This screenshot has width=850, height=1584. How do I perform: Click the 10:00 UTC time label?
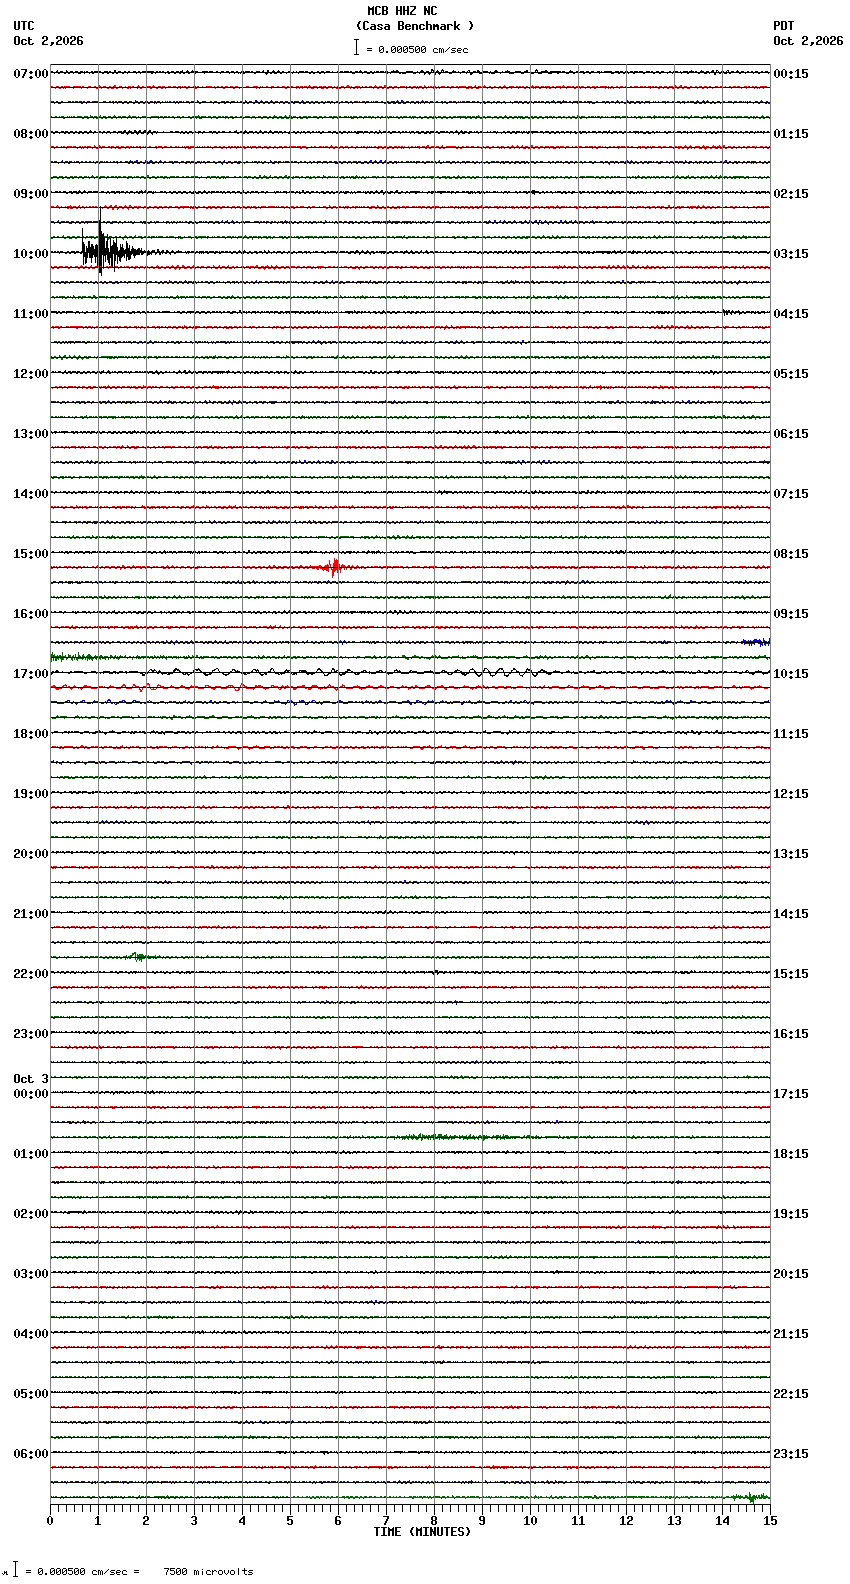point(31,254)
